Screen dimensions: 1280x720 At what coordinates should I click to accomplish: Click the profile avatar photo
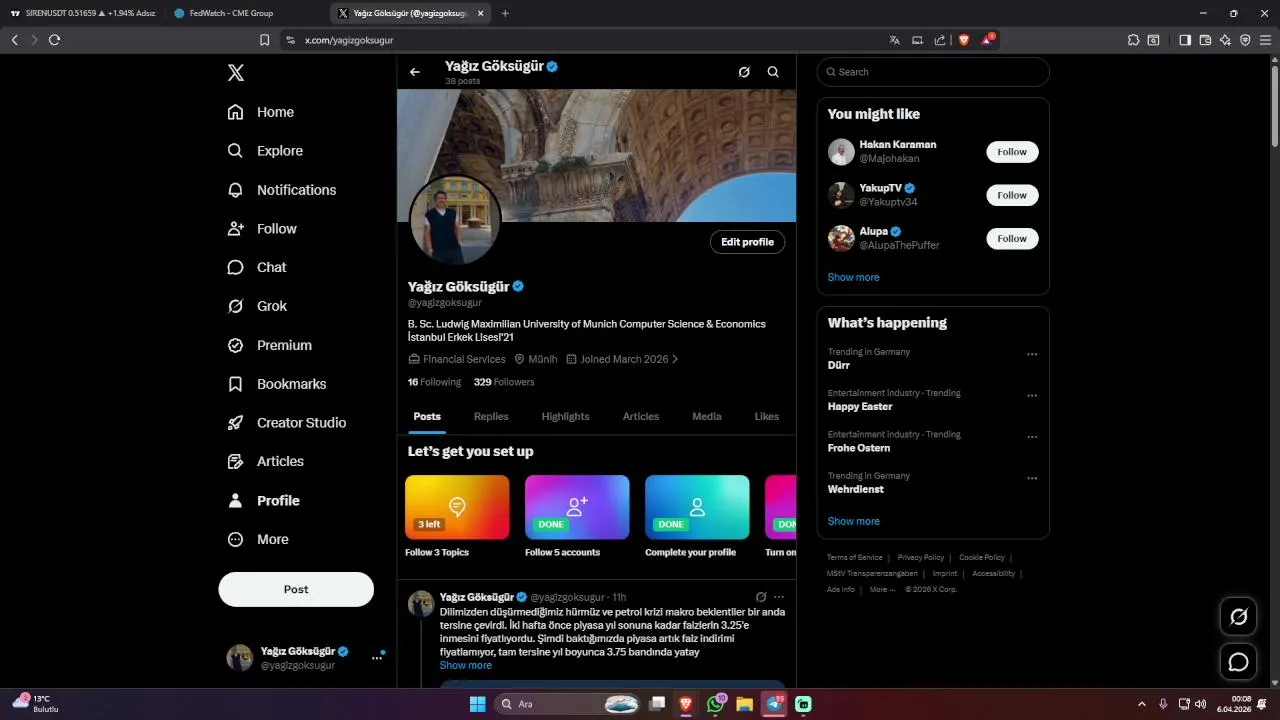(x=455, y=220)
